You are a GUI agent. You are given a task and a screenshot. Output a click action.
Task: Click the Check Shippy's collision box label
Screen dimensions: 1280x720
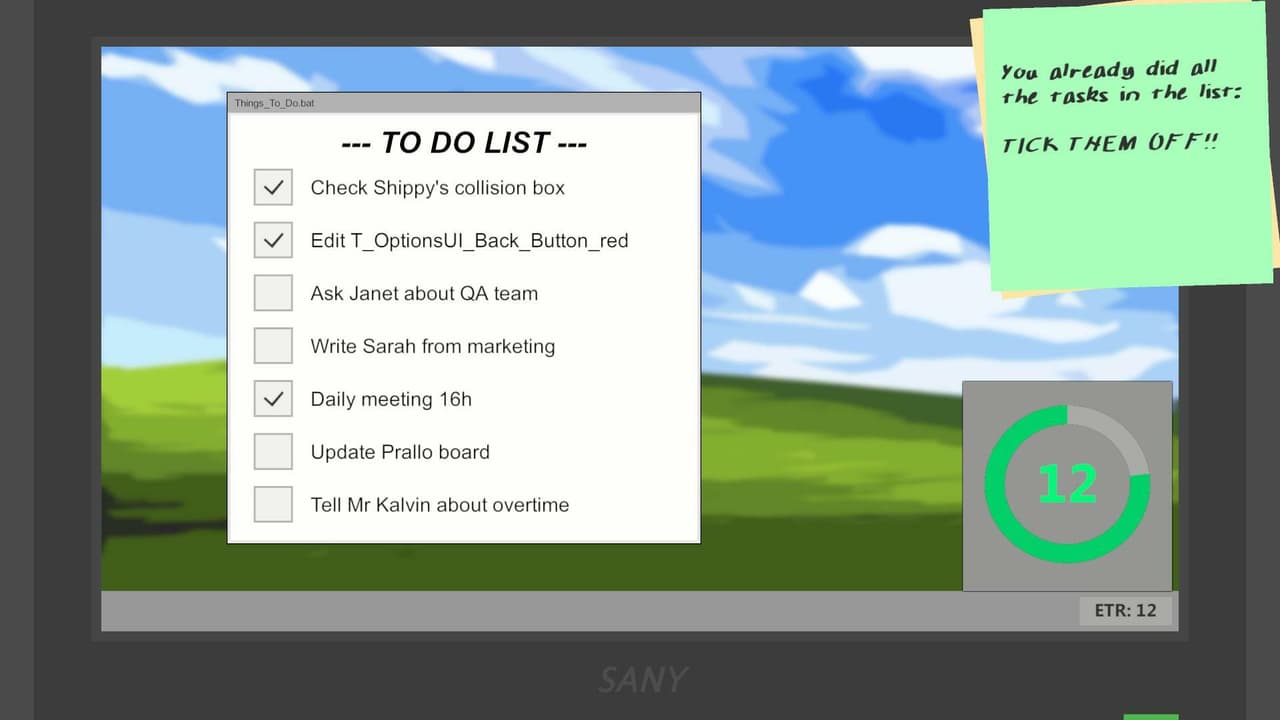pos(438,188)
